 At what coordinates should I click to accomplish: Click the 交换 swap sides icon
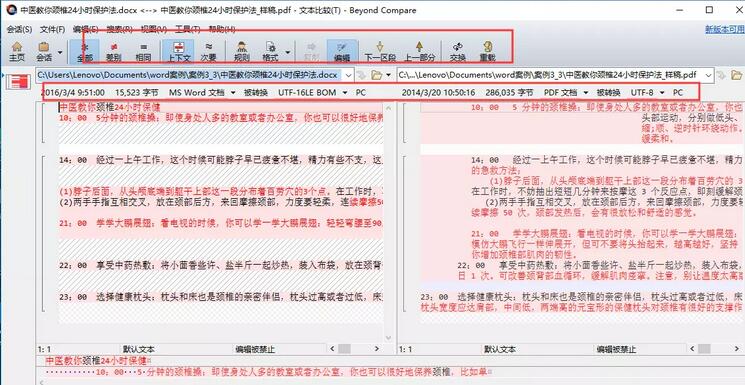click(458, 52)
